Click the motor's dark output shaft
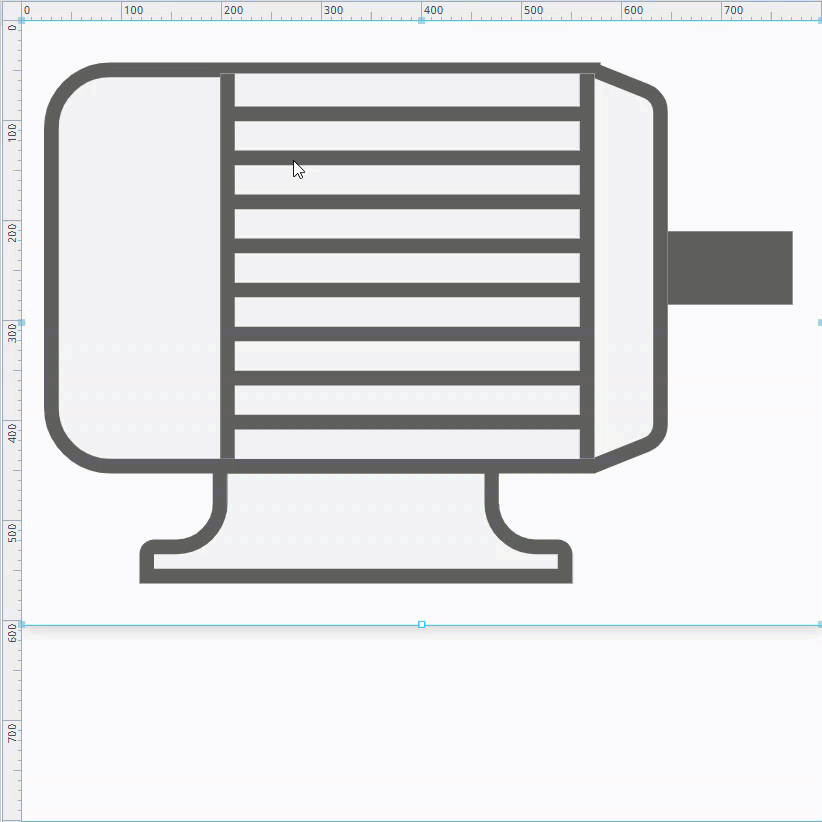The height and width of the screenshot is (822, 822). tap(729, 267)
